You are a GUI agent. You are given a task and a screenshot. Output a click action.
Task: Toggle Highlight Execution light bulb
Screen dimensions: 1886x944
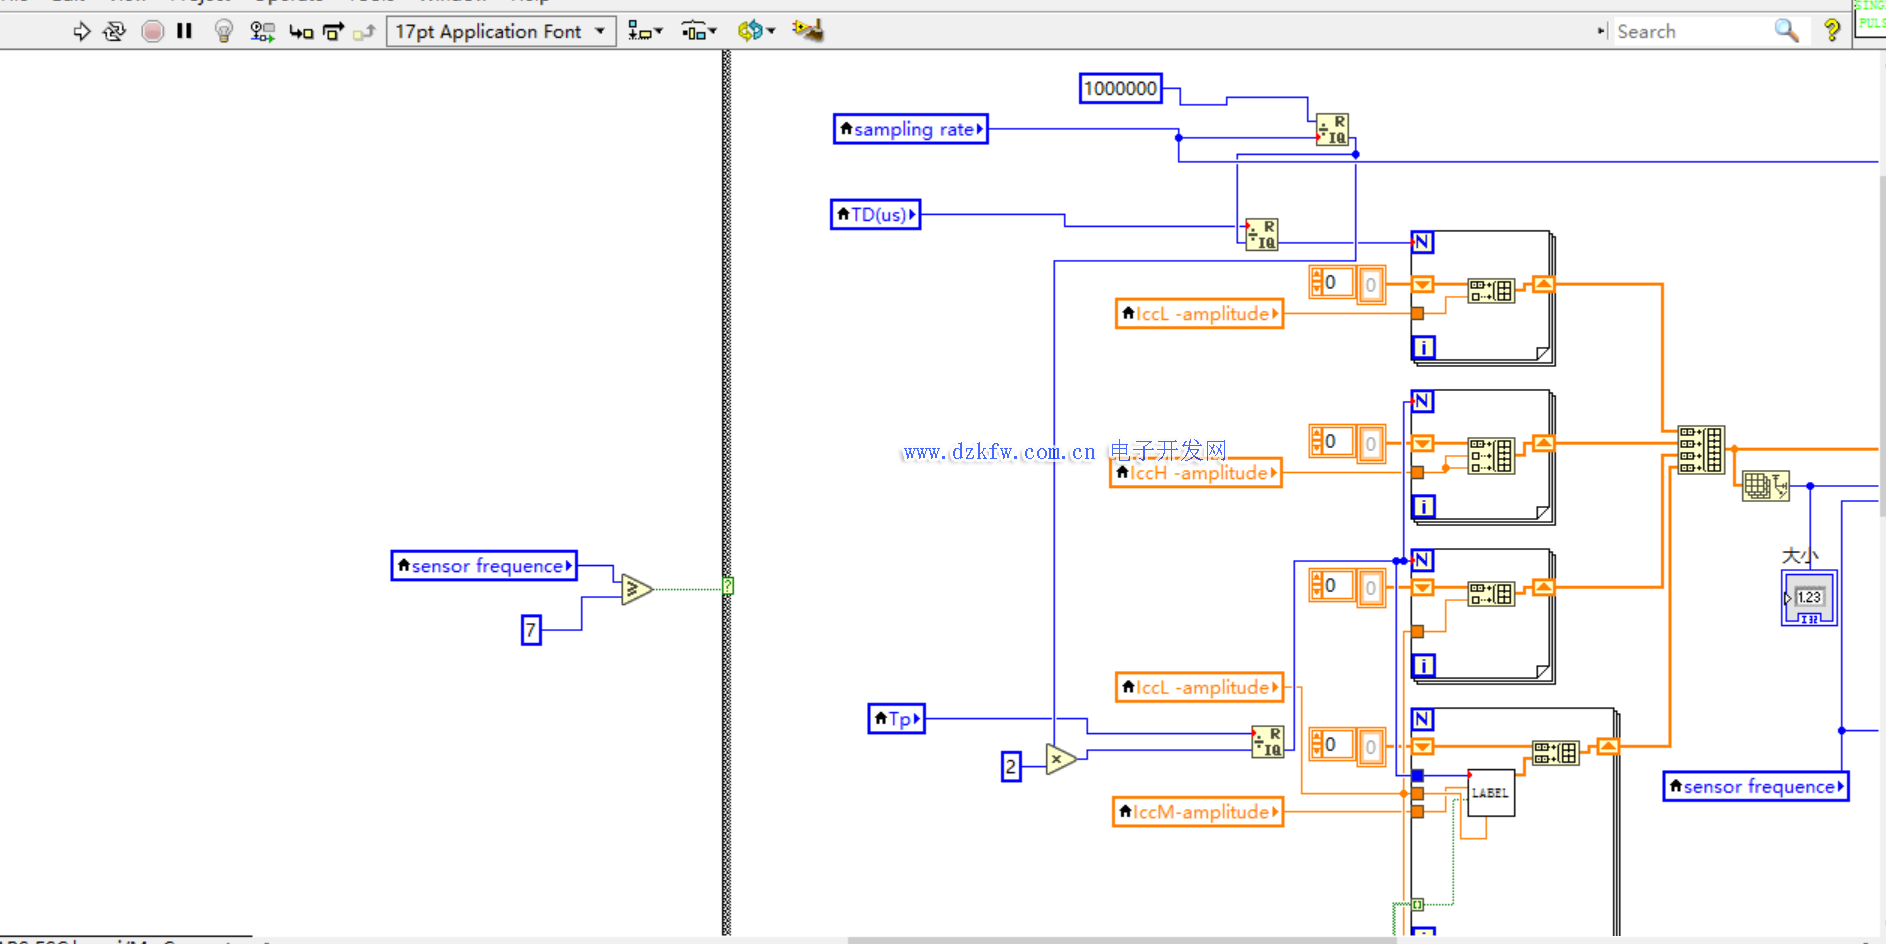coord(224,32)
